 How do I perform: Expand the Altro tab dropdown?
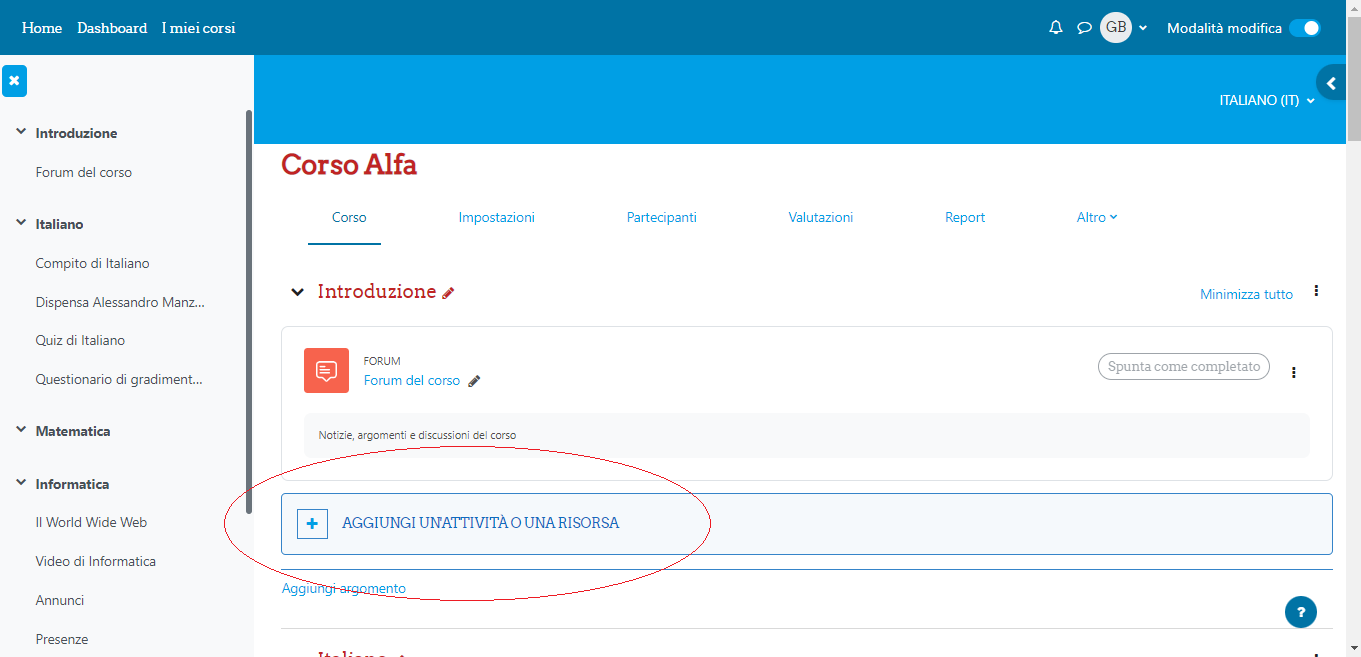pyautogui.click(x=1097, y=217)
